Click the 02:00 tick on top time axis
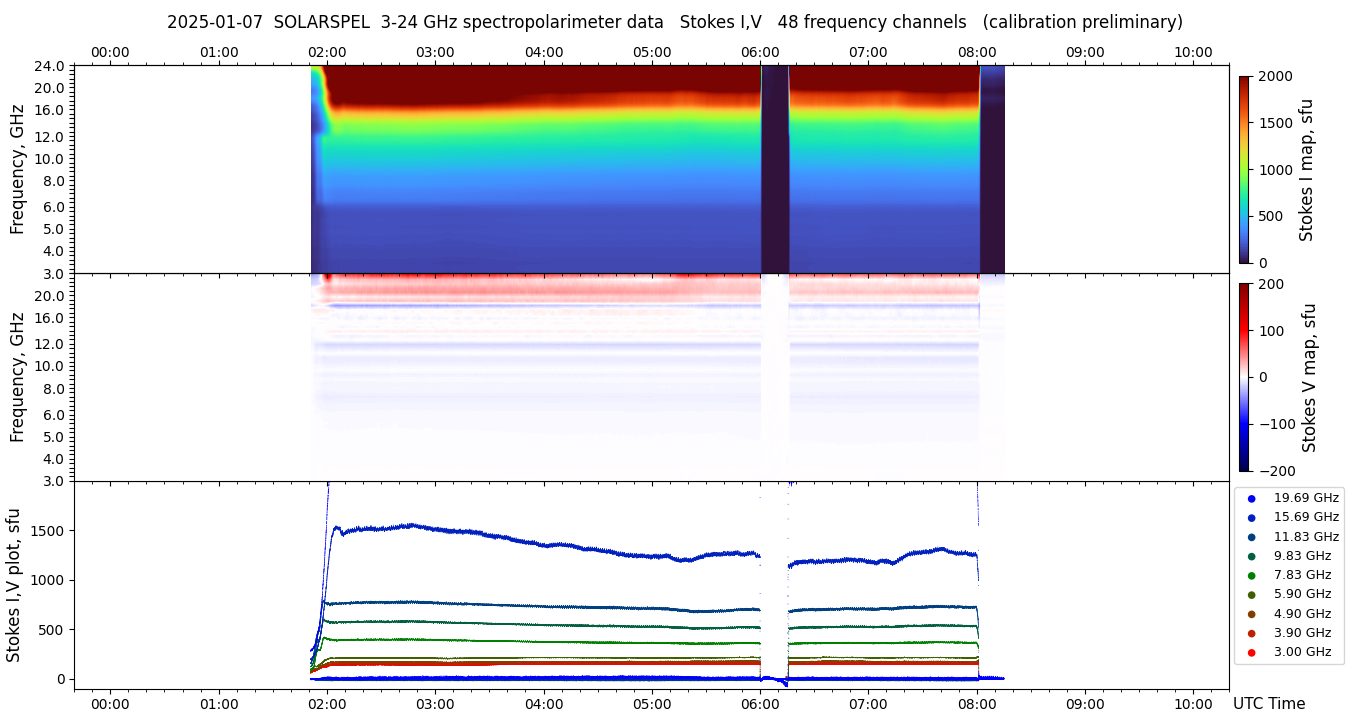 tap(327, 52)
